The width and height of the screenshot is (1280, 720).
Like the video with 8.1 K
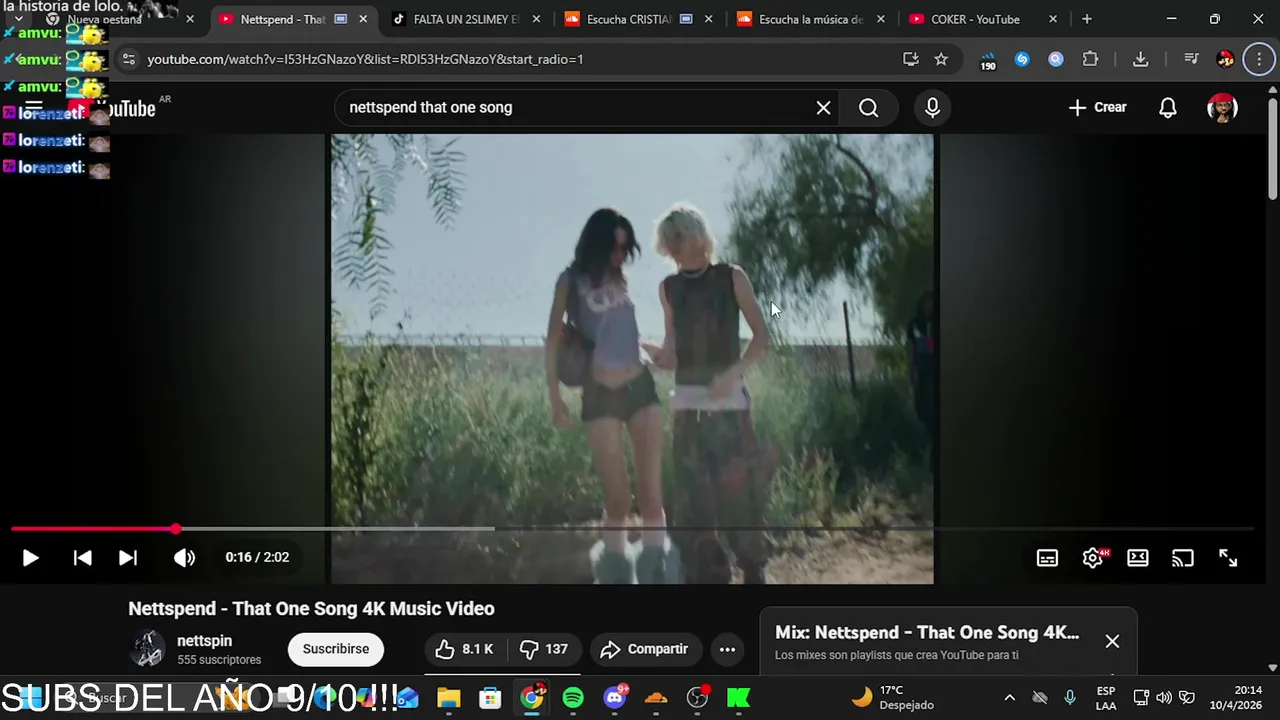[x=465, y=649]
